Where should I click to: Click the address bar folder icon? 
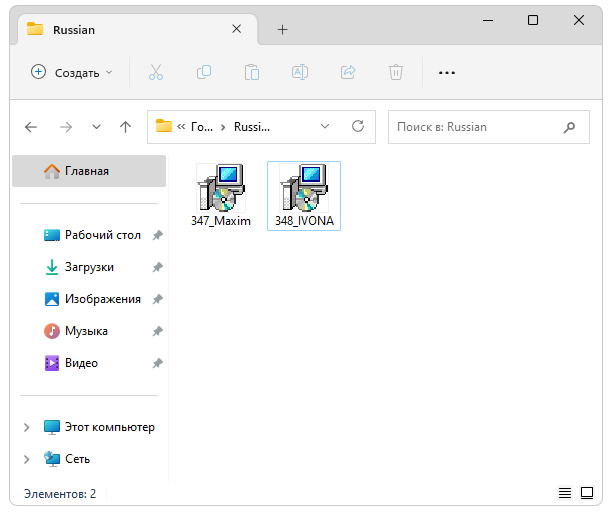tap(164, 126)
